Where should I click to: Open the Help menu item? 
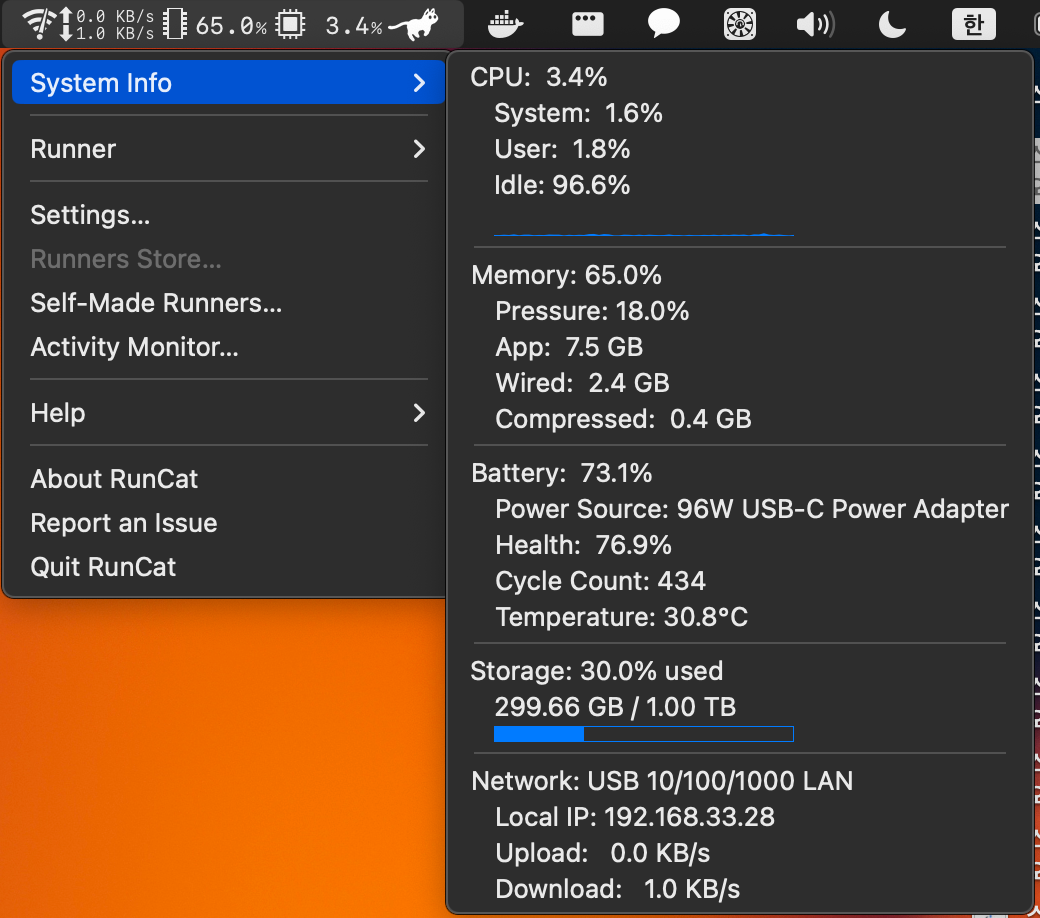[228, 413]
